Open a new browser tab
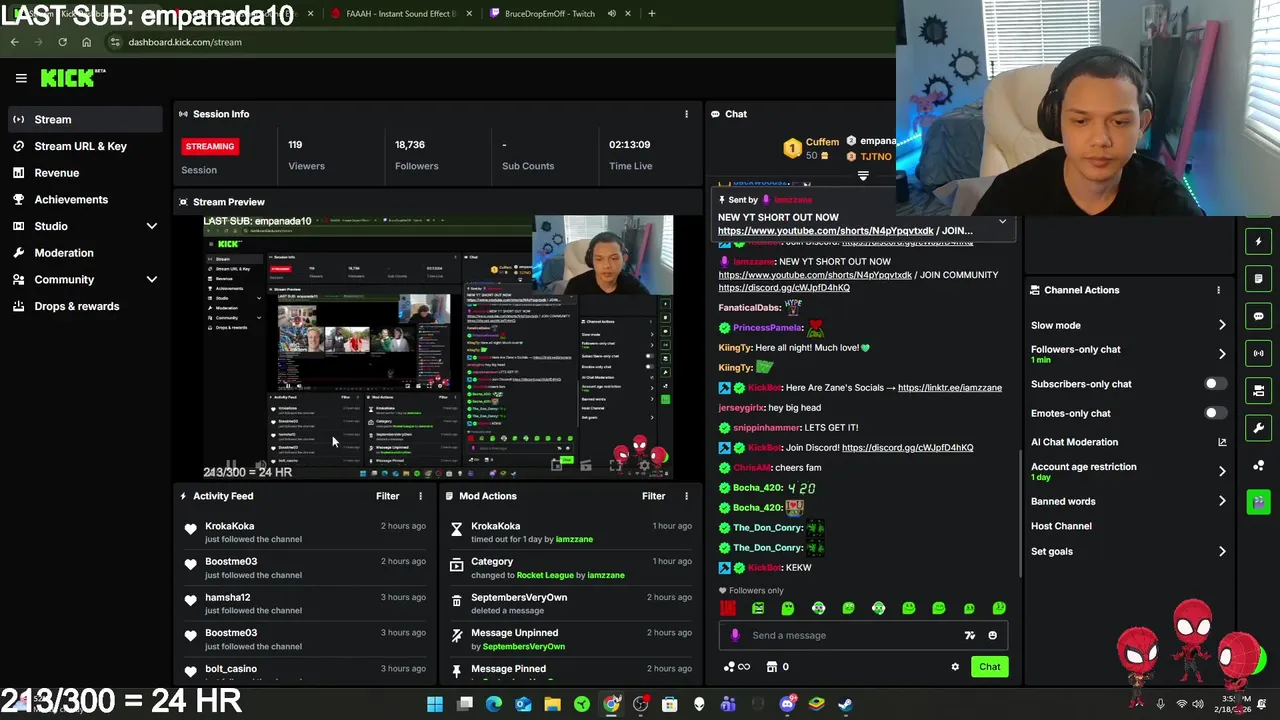1280x720 pixels. tap(651, 14)
